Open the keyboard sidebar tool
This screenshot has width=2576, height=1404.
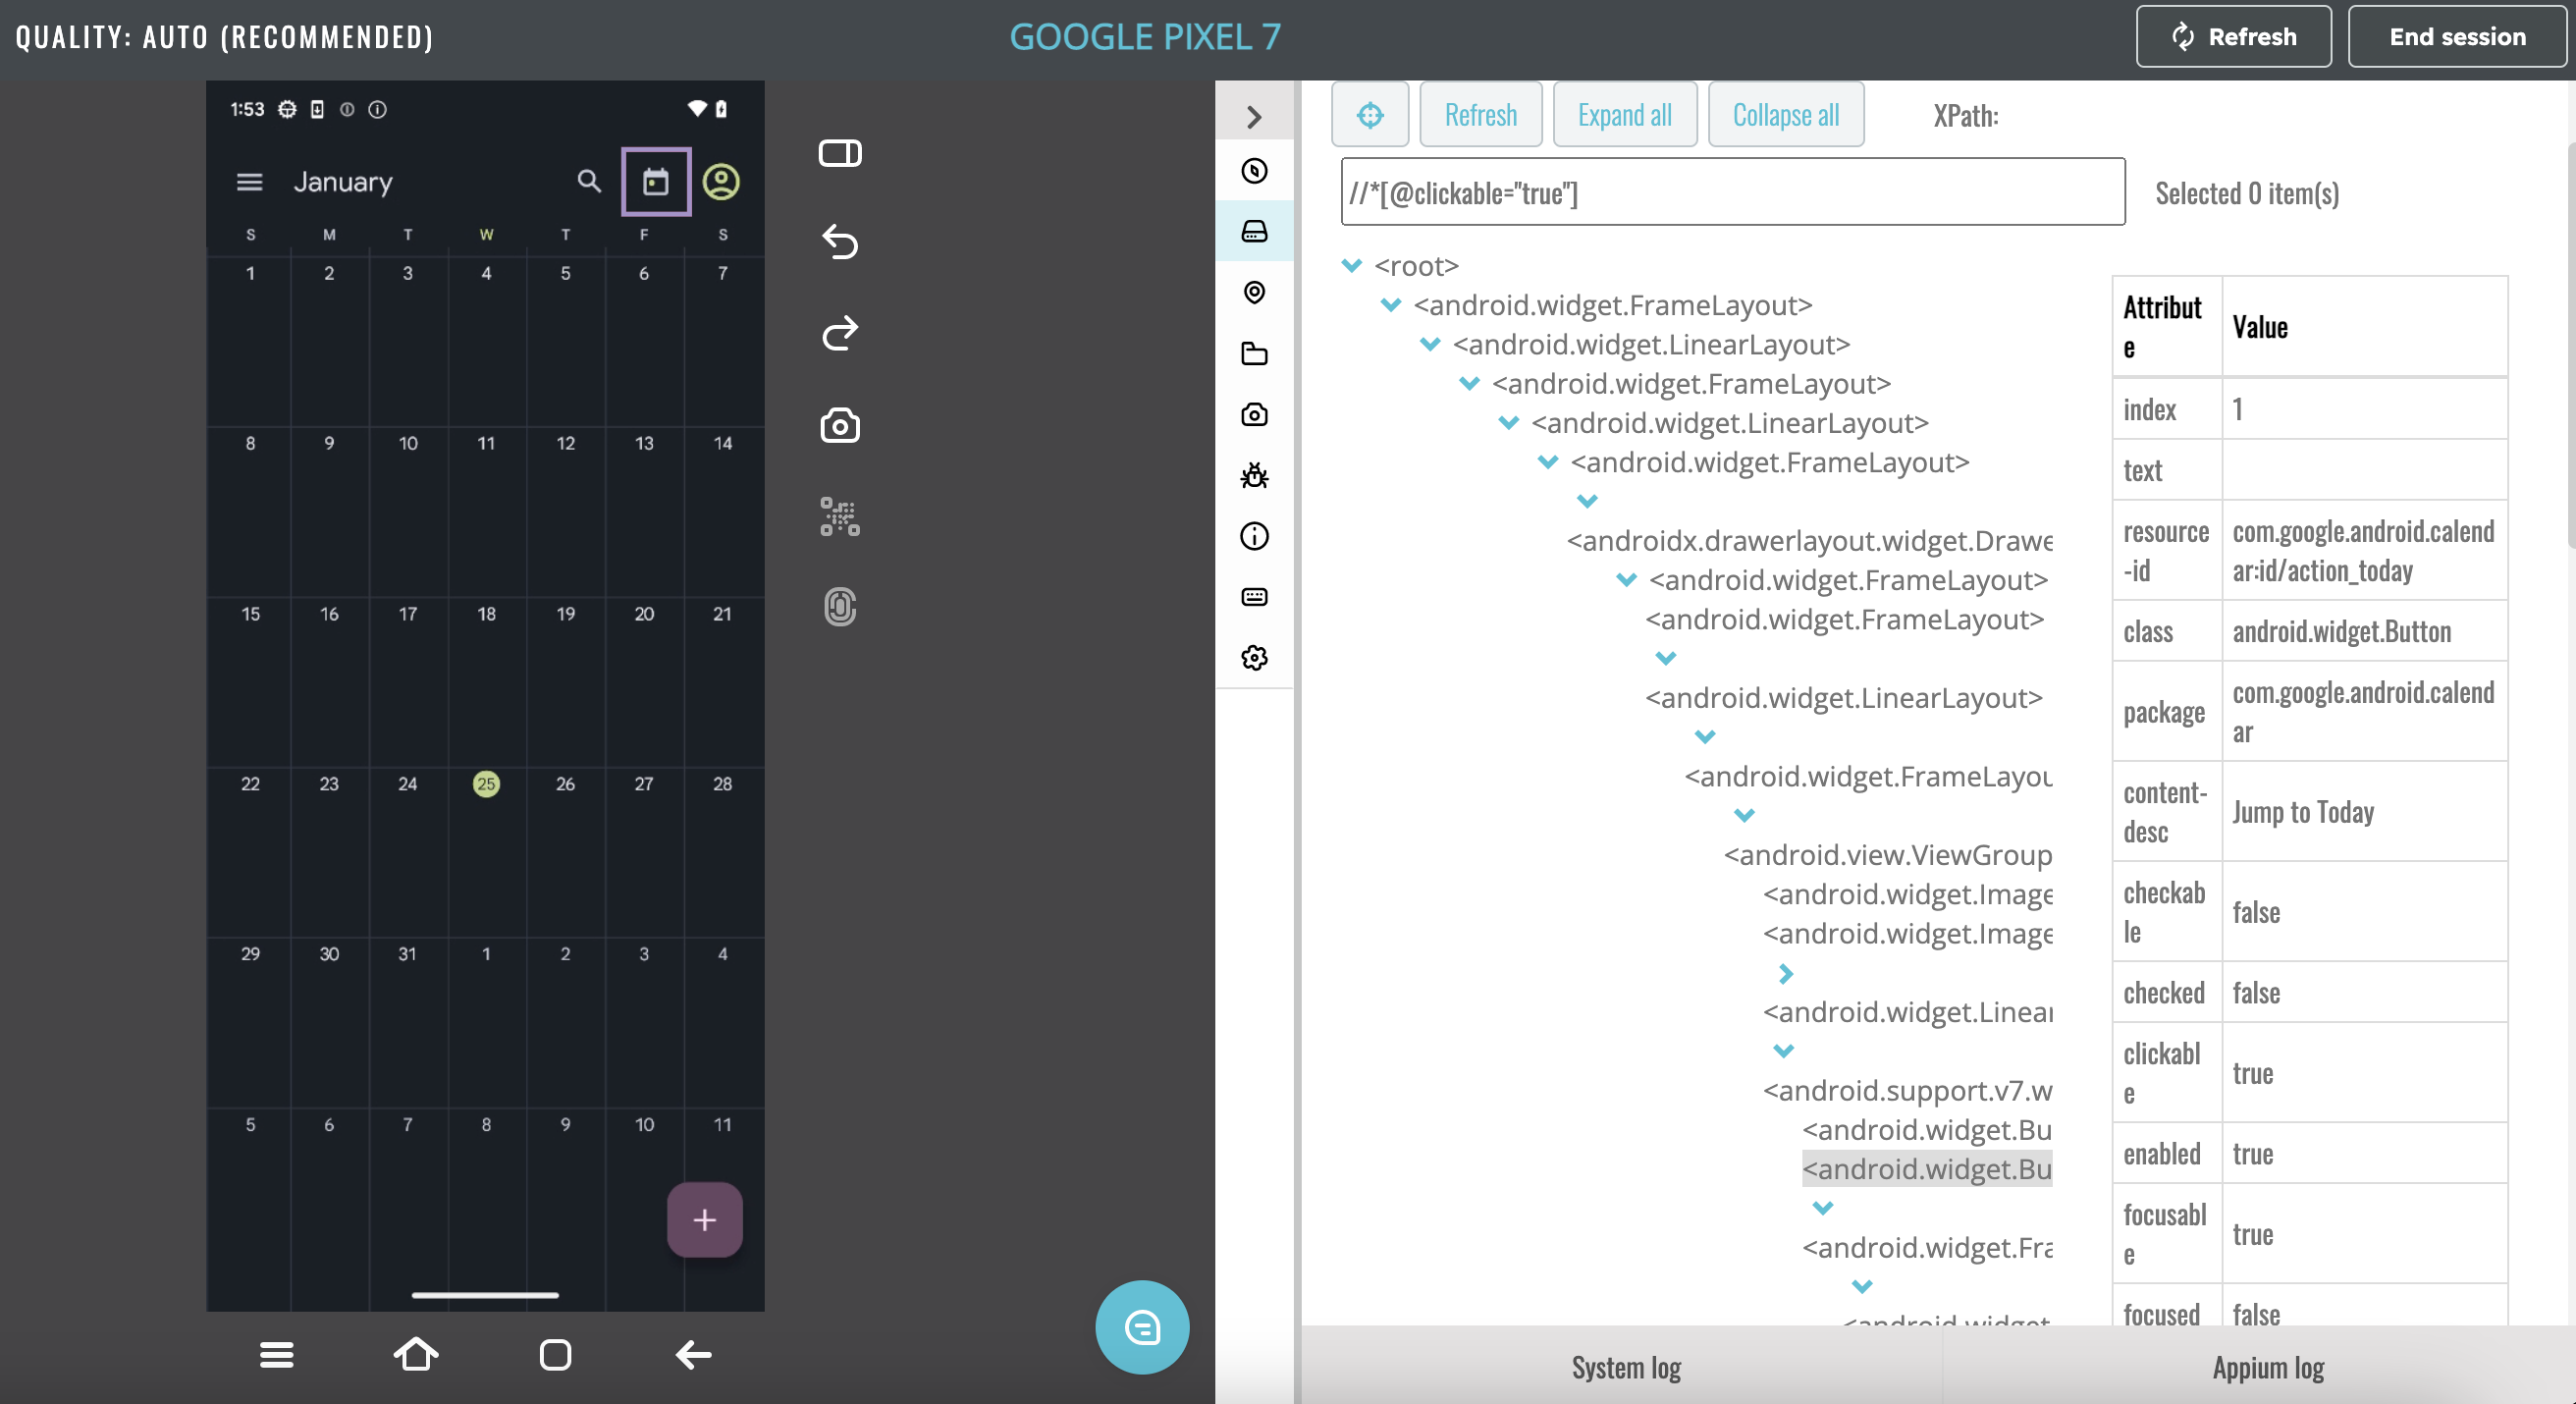1254,597
